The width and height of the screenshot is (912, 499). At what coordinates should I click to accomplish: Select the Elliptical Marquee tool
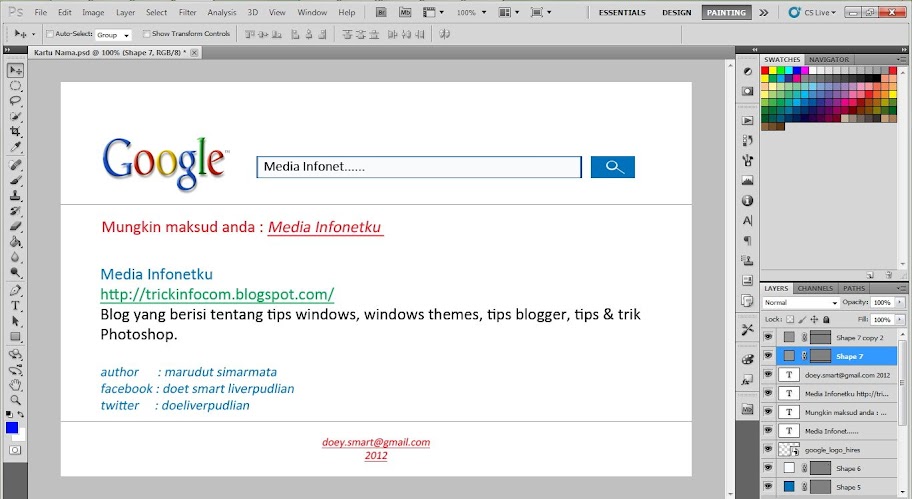click(15, 86)
